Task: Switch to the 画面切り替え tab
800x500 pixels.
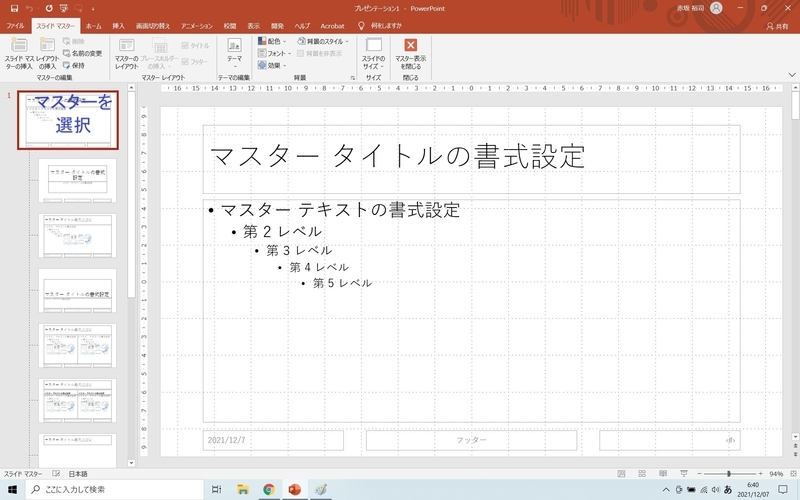Action: pyautogui.click(x=153, y=26)
